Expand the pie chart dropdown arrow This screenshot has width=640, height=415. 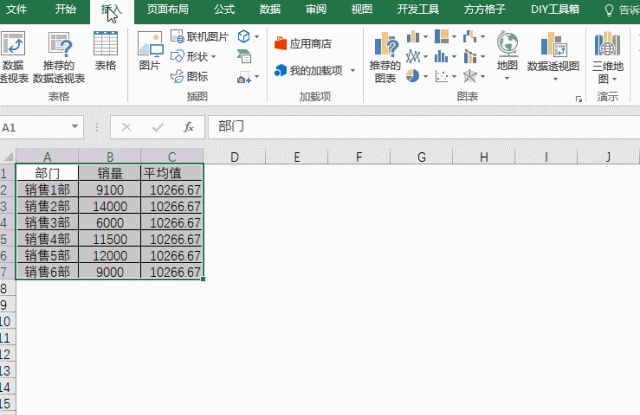tap(425, 76)
